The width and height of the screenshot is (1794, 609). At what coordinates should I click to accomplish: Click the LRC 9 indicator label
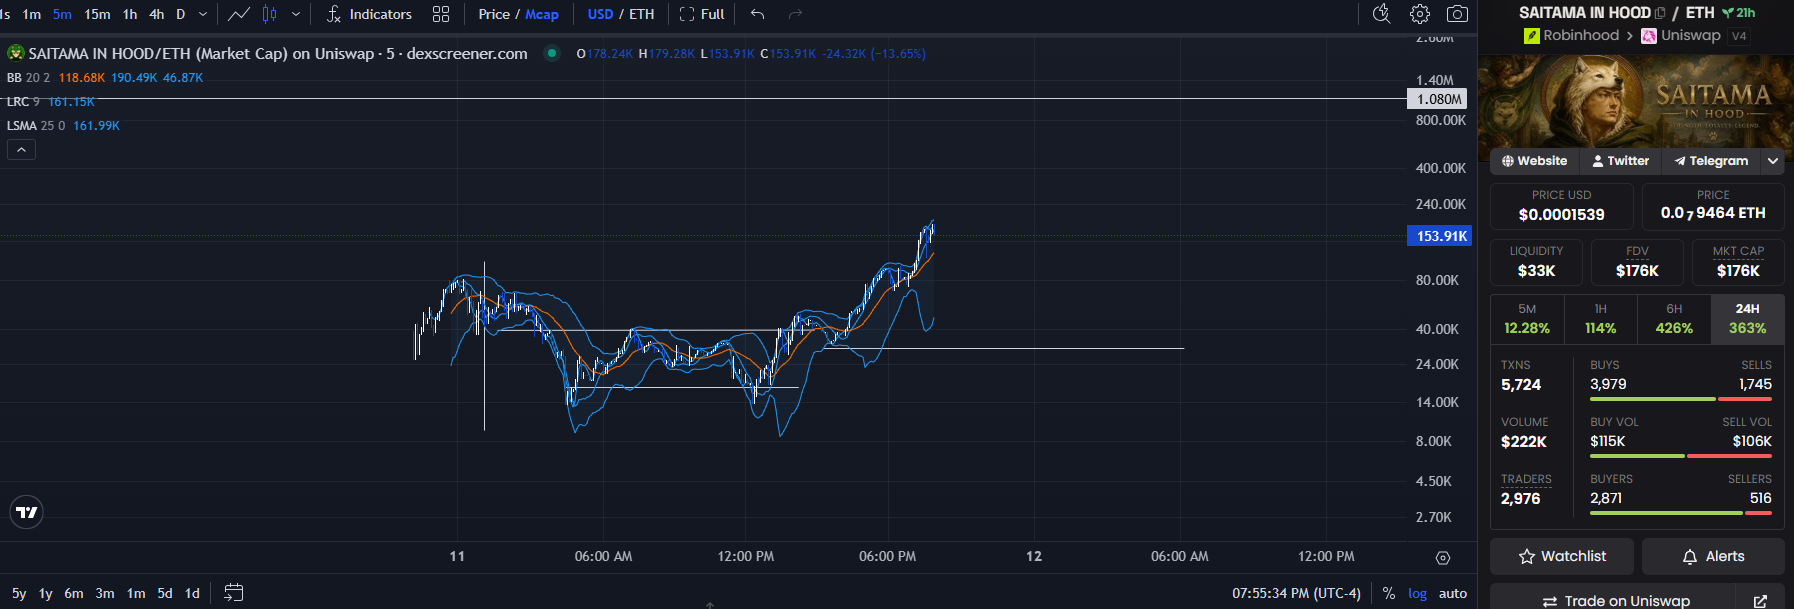click(x=23, y=101)
